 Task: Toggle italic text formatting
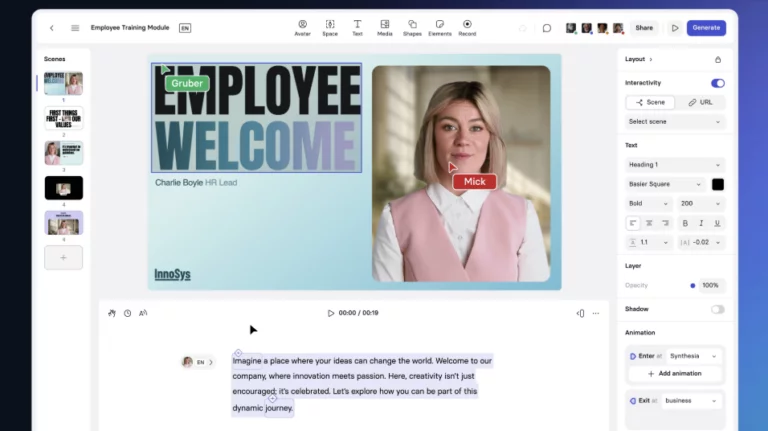coord(701,223)
